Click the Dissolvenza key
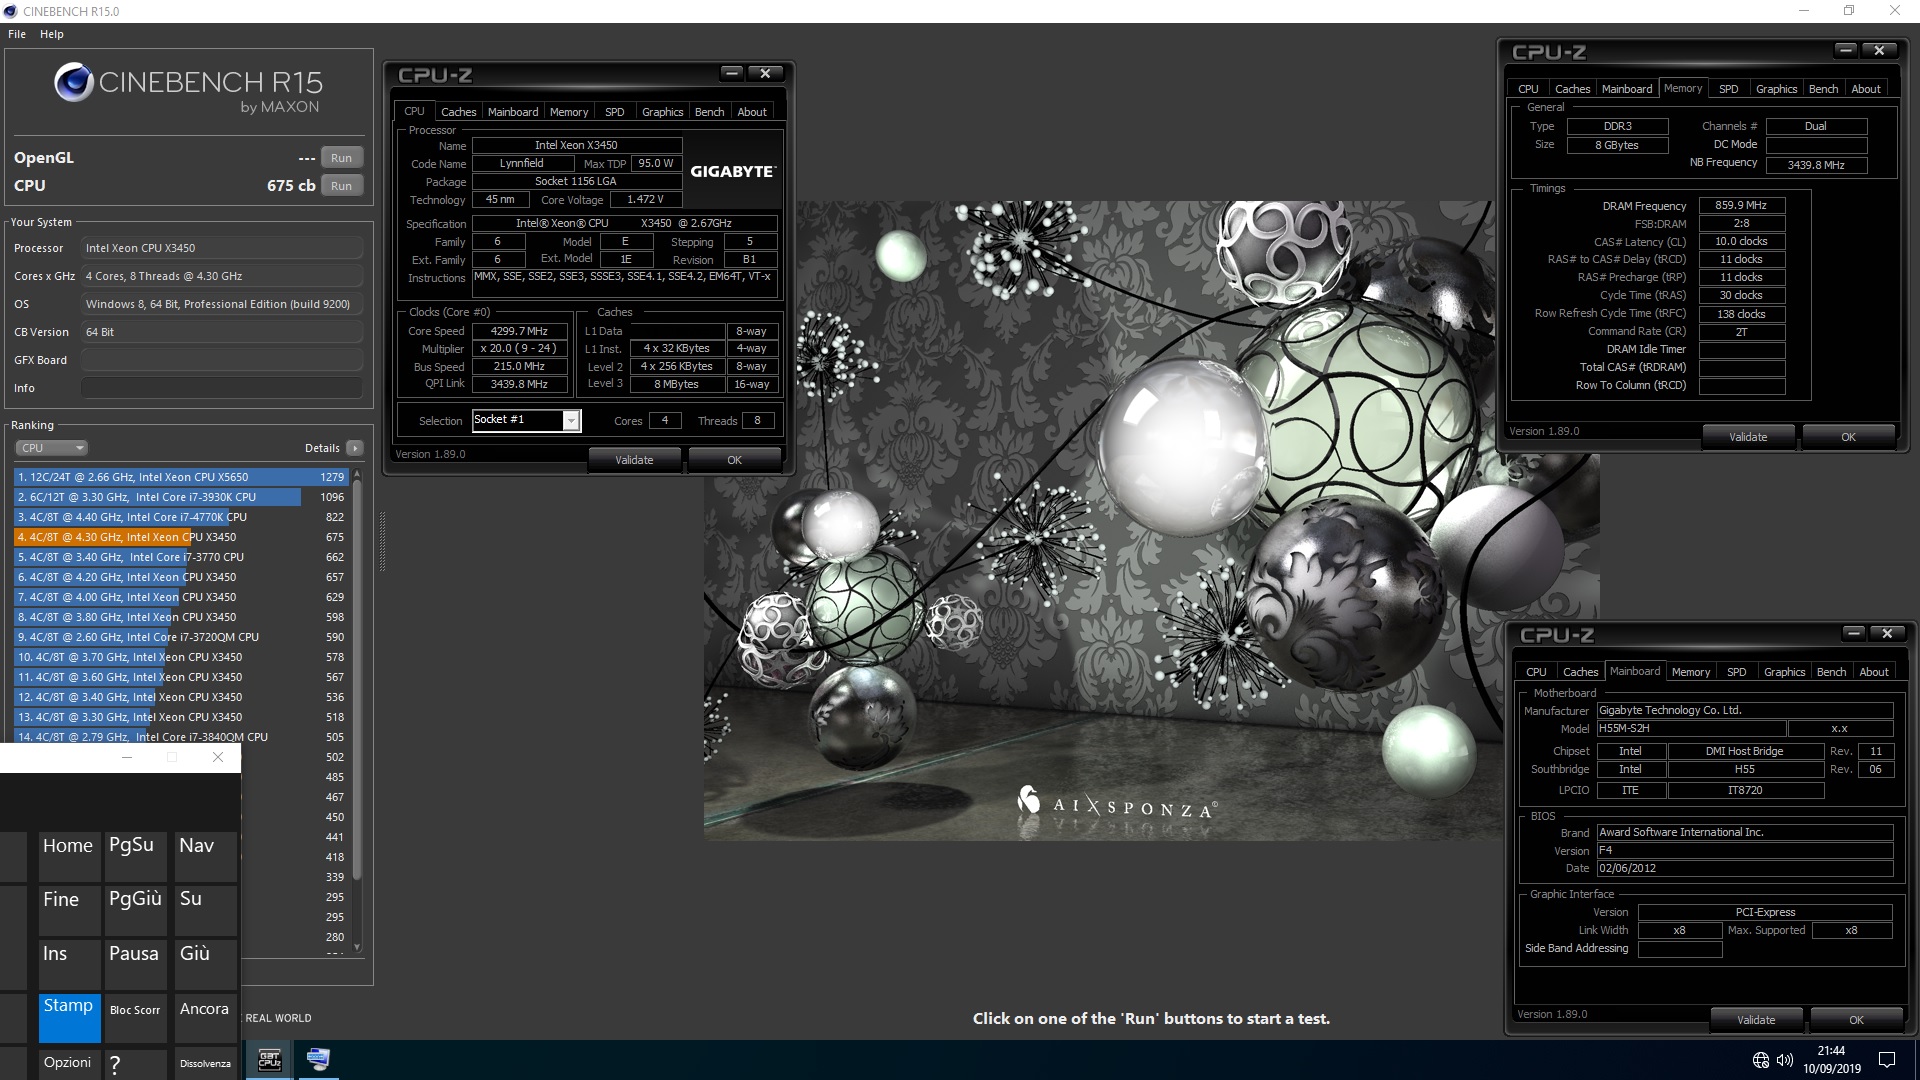This screenshot has width=1920, height=1080. click(206, 1063)
